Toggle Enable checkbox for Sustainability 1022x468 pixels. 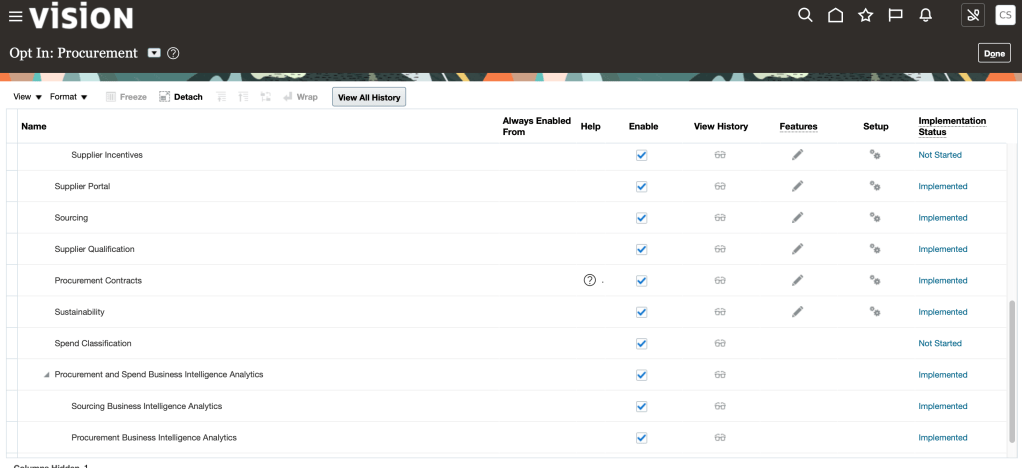[642, 312]
